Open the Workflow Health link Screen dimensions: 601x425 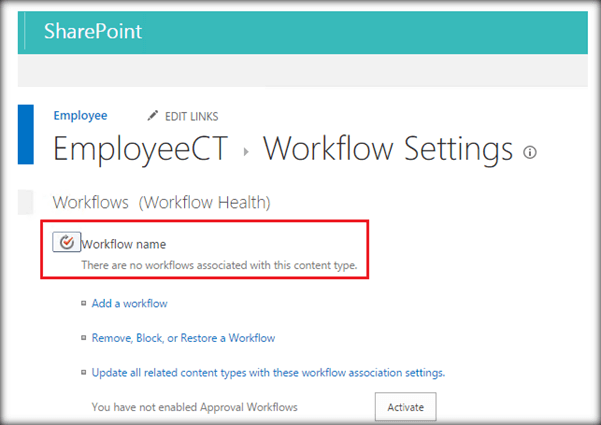point(205,202)
